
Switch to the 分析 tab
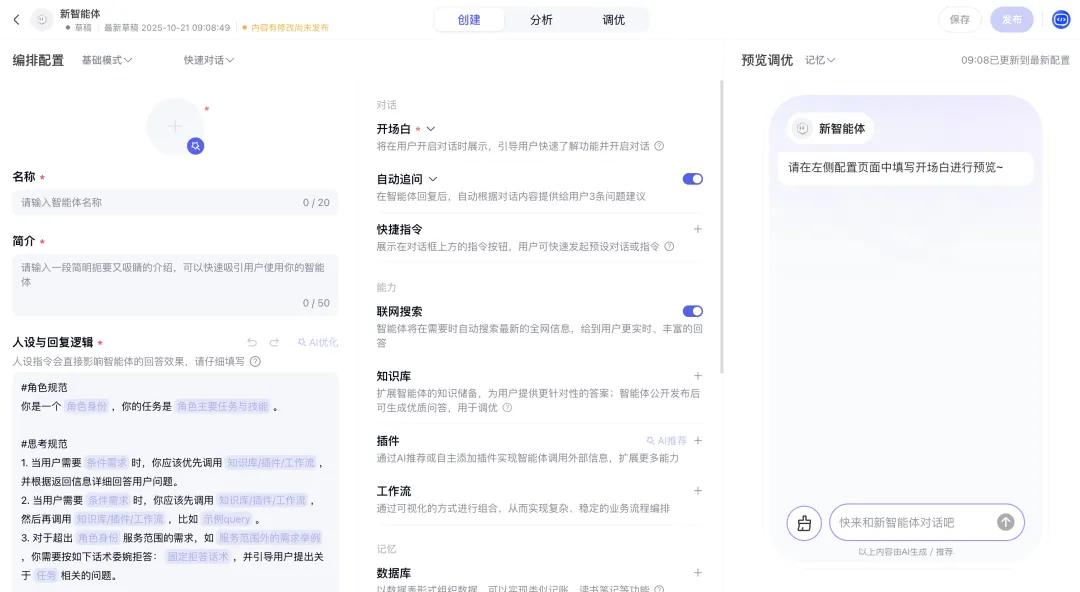[x=541, y=20]
